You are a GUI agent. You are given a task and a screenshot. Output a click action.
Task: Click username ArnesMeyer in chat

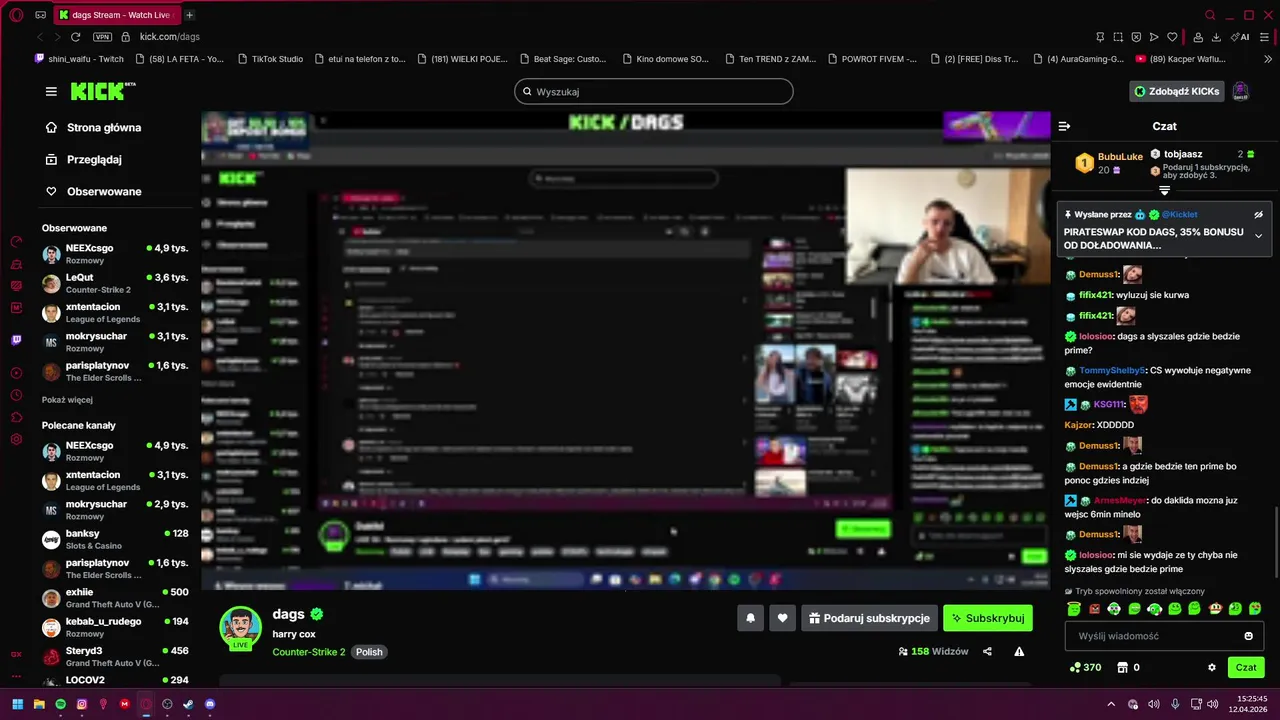[1120, 501]
